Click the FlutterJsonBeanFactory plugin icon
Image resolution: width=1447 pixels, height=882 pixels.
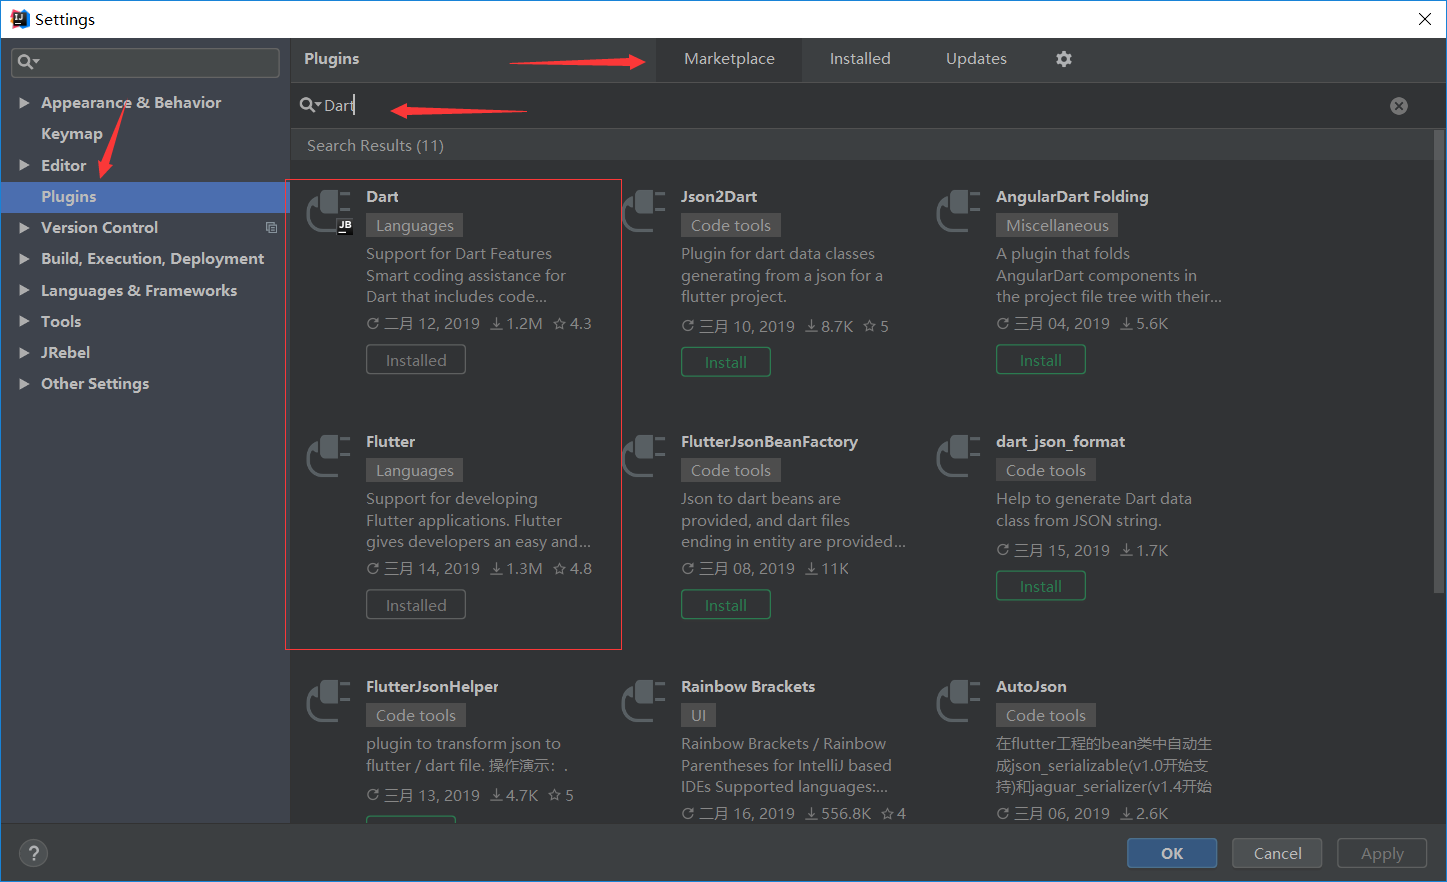[644, 457]
